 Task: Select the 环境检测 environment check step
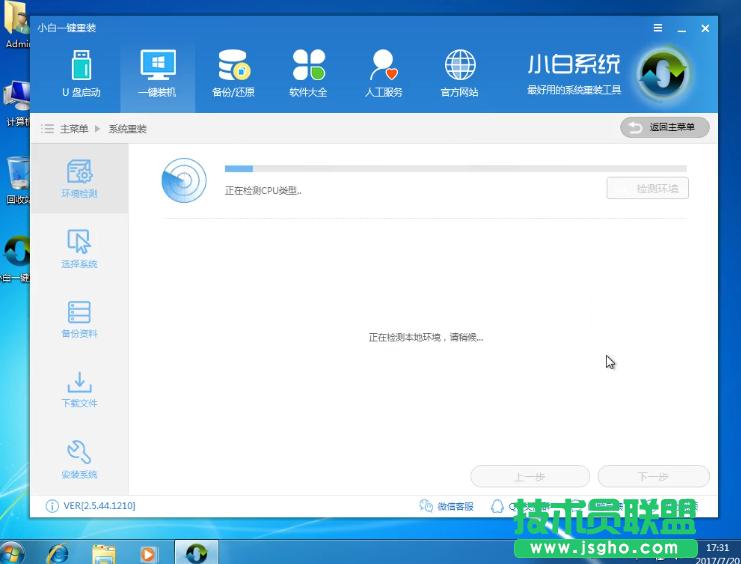[79, 178]
